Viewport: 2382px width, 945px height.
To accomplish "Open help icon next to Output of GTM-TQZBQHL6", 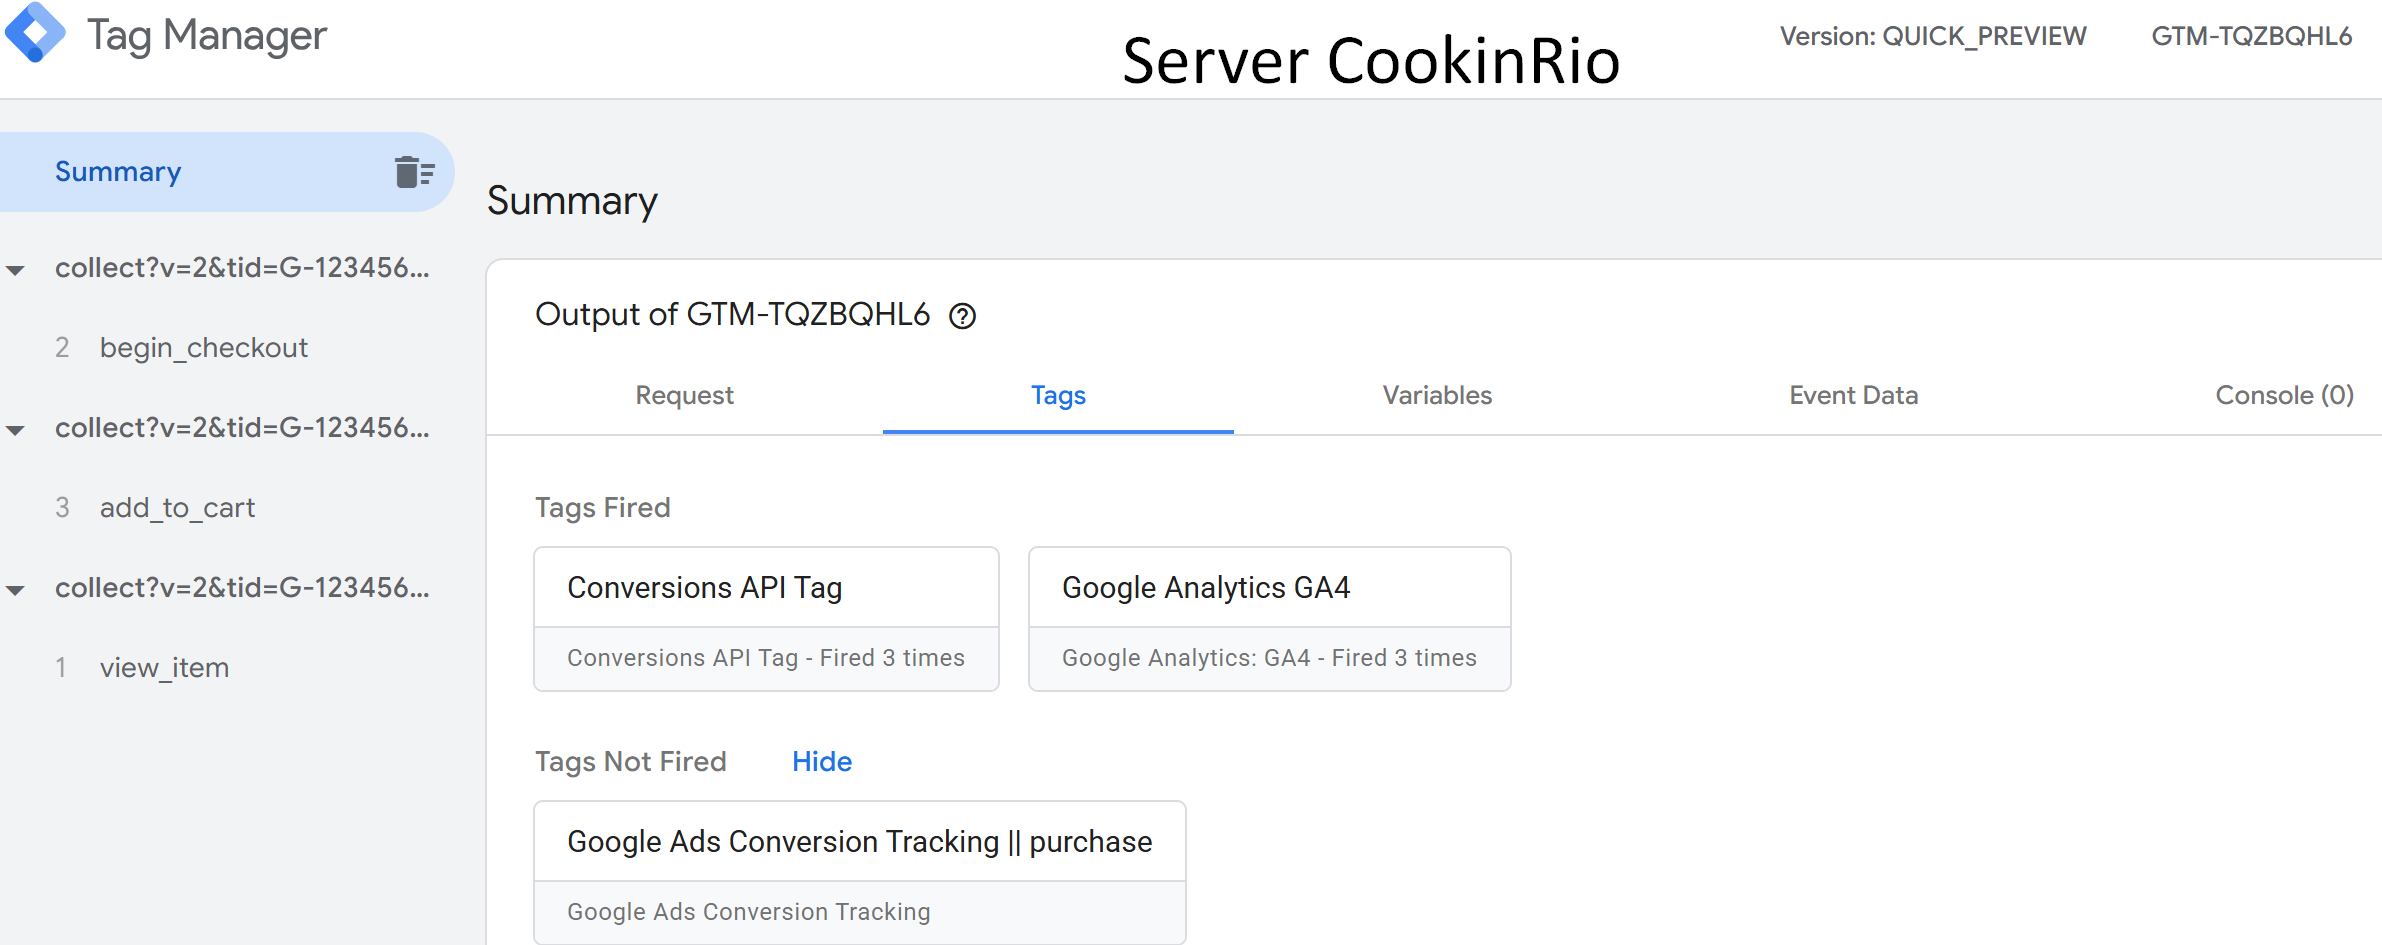I will (x=962, y=316).
